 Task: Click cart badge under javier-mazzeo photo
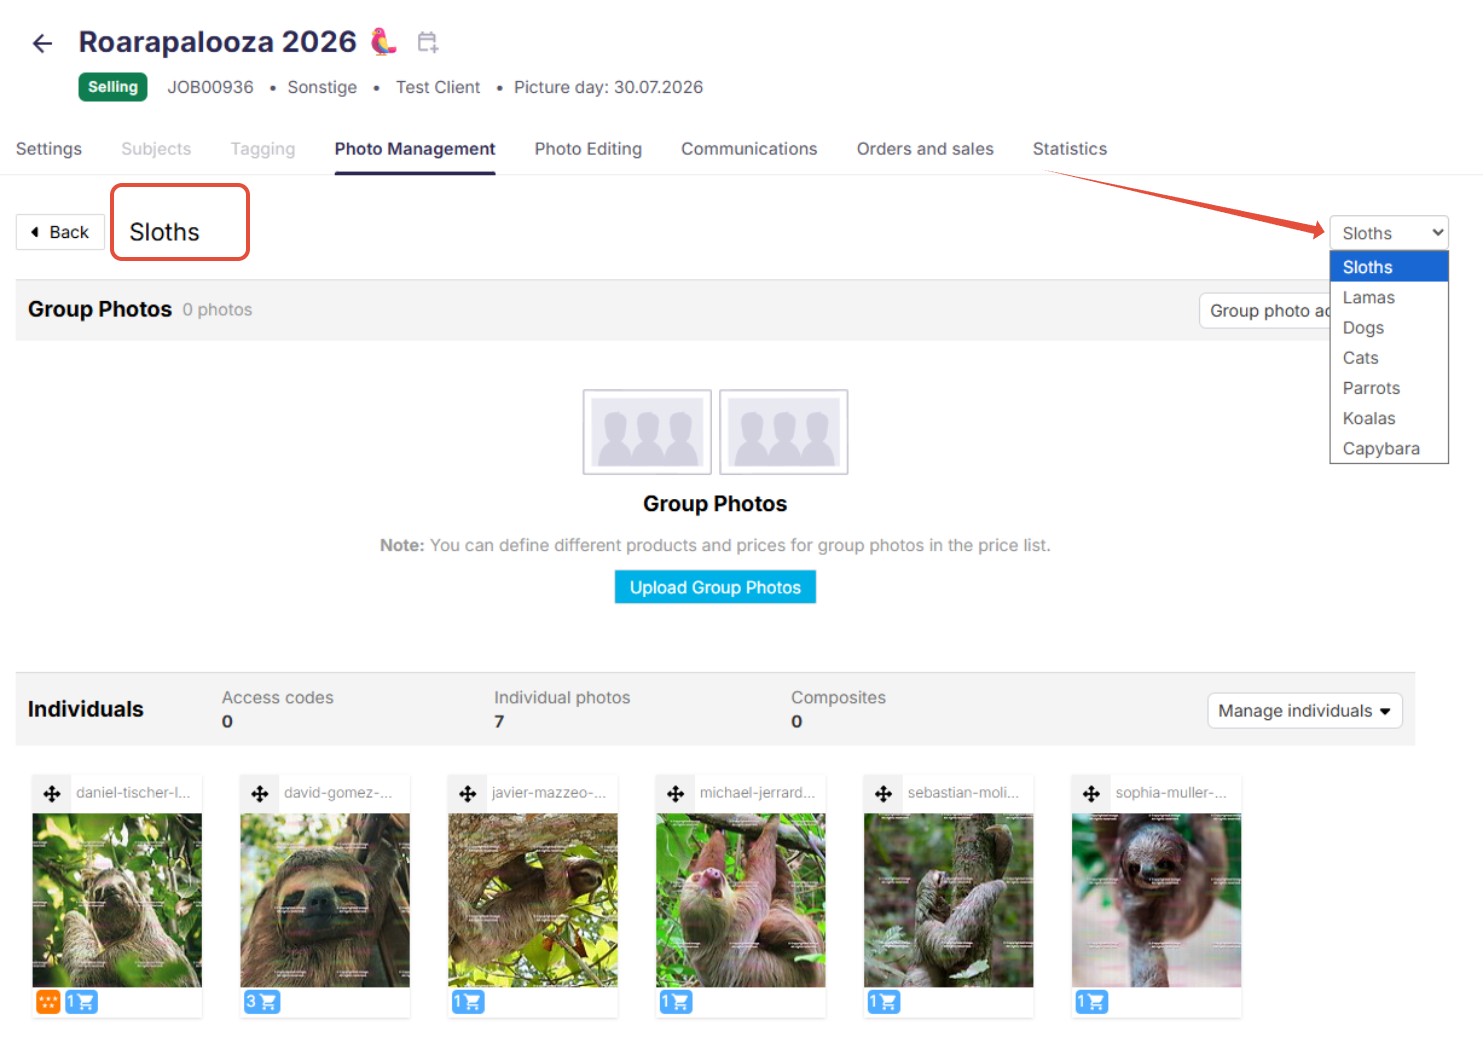468,1001
